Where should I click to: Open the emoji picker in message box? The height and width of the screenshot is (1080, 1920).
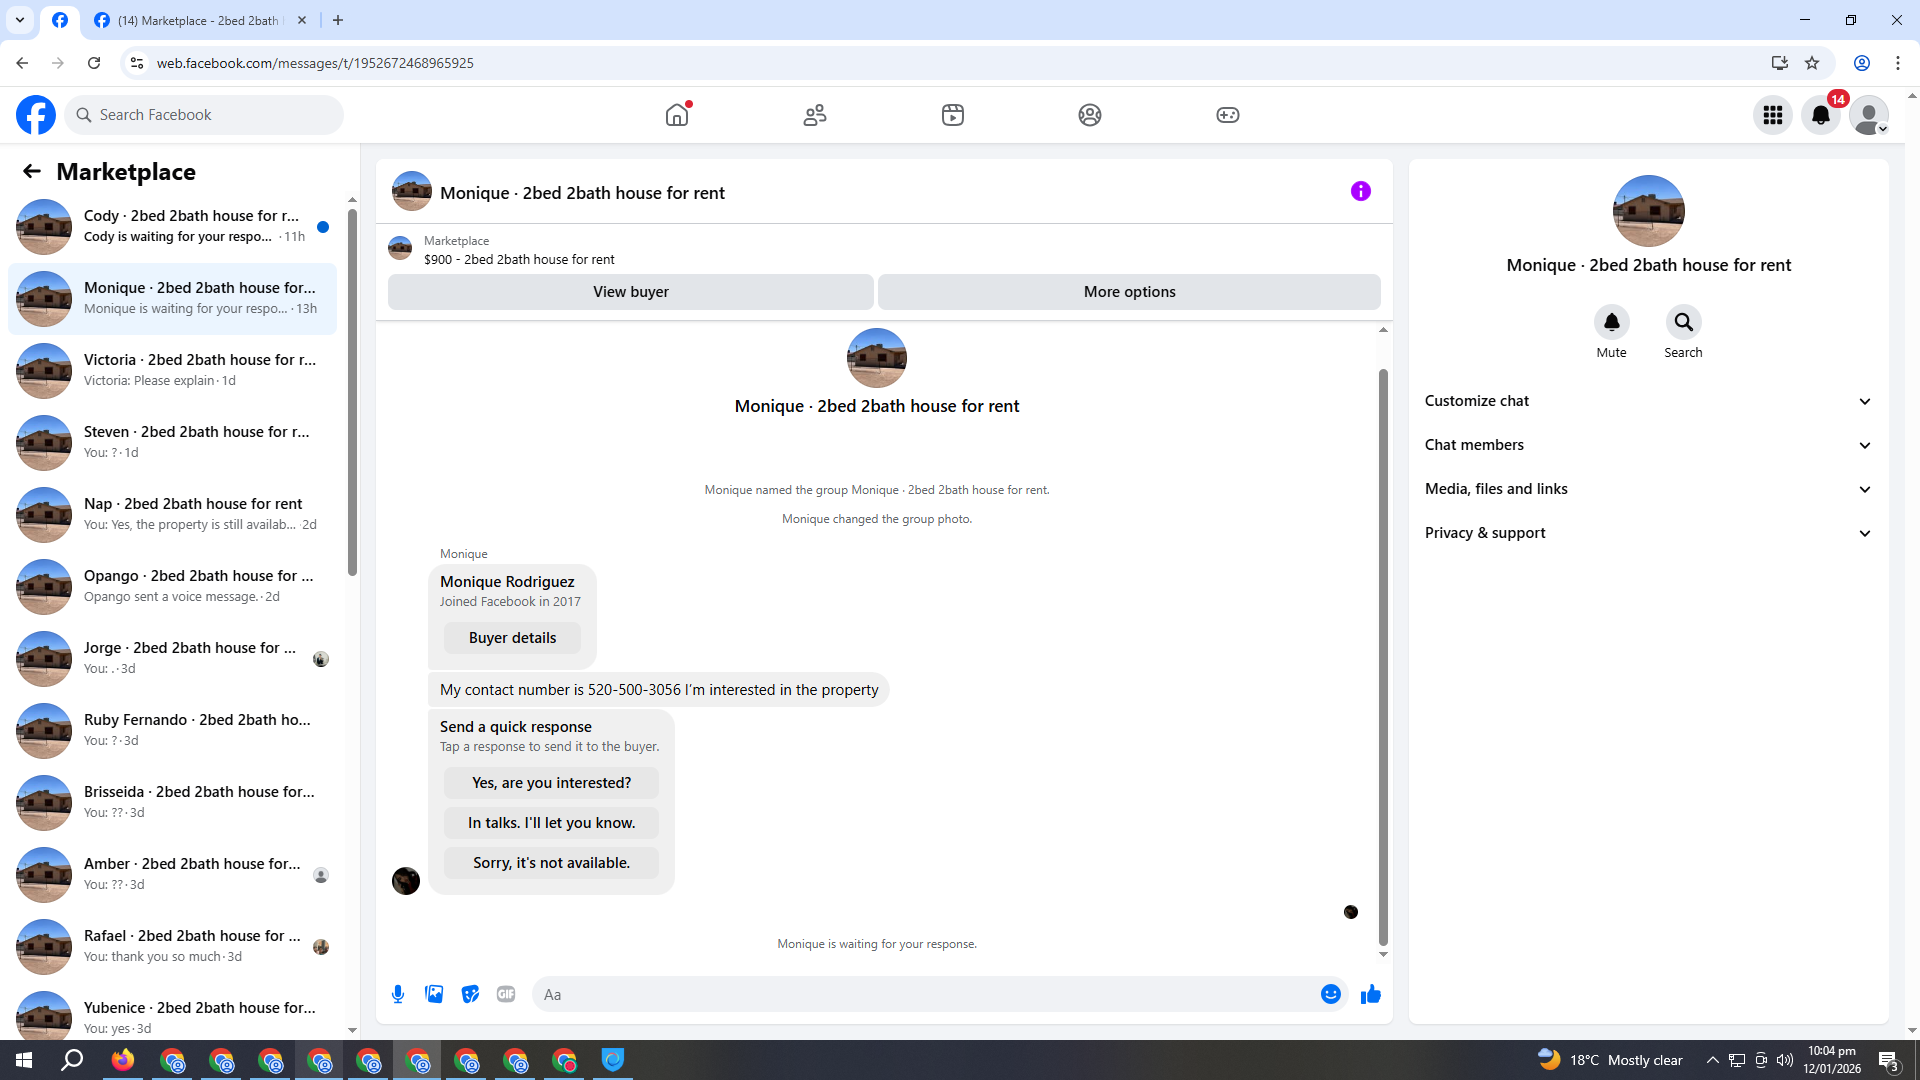[1330, 994]
